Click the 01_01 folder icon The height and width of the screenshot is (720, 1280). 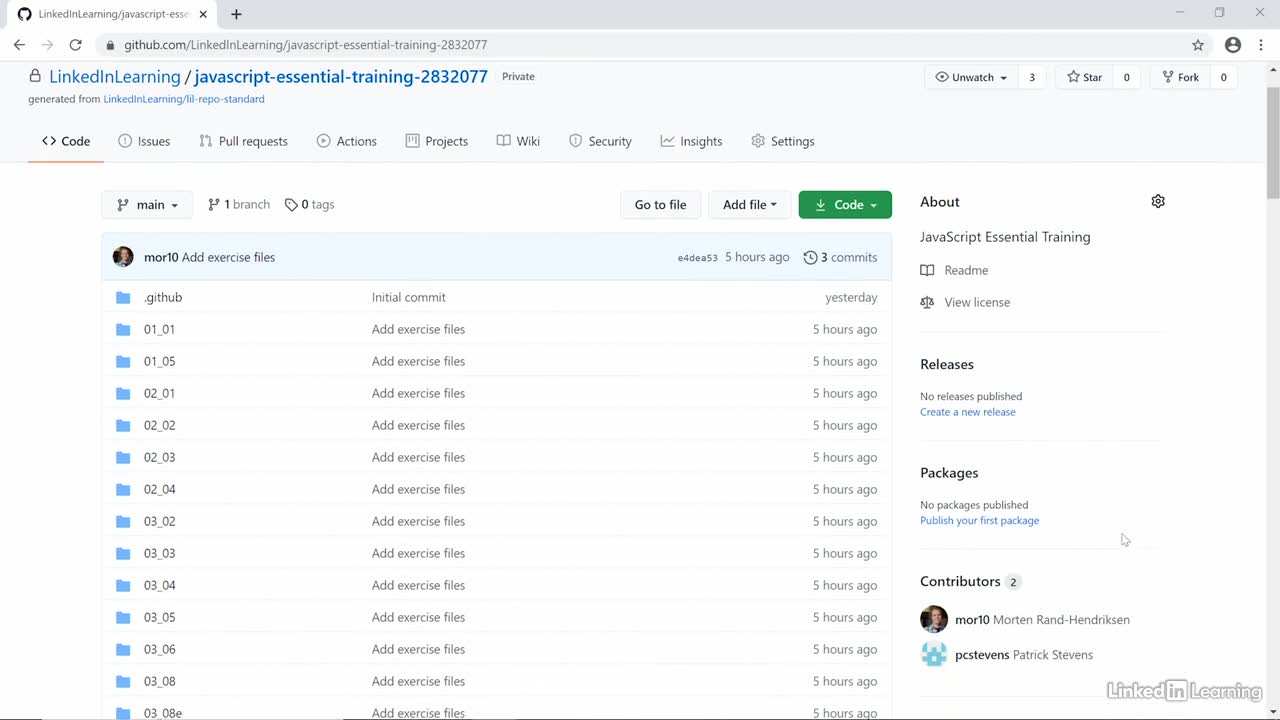pos(123,329)
